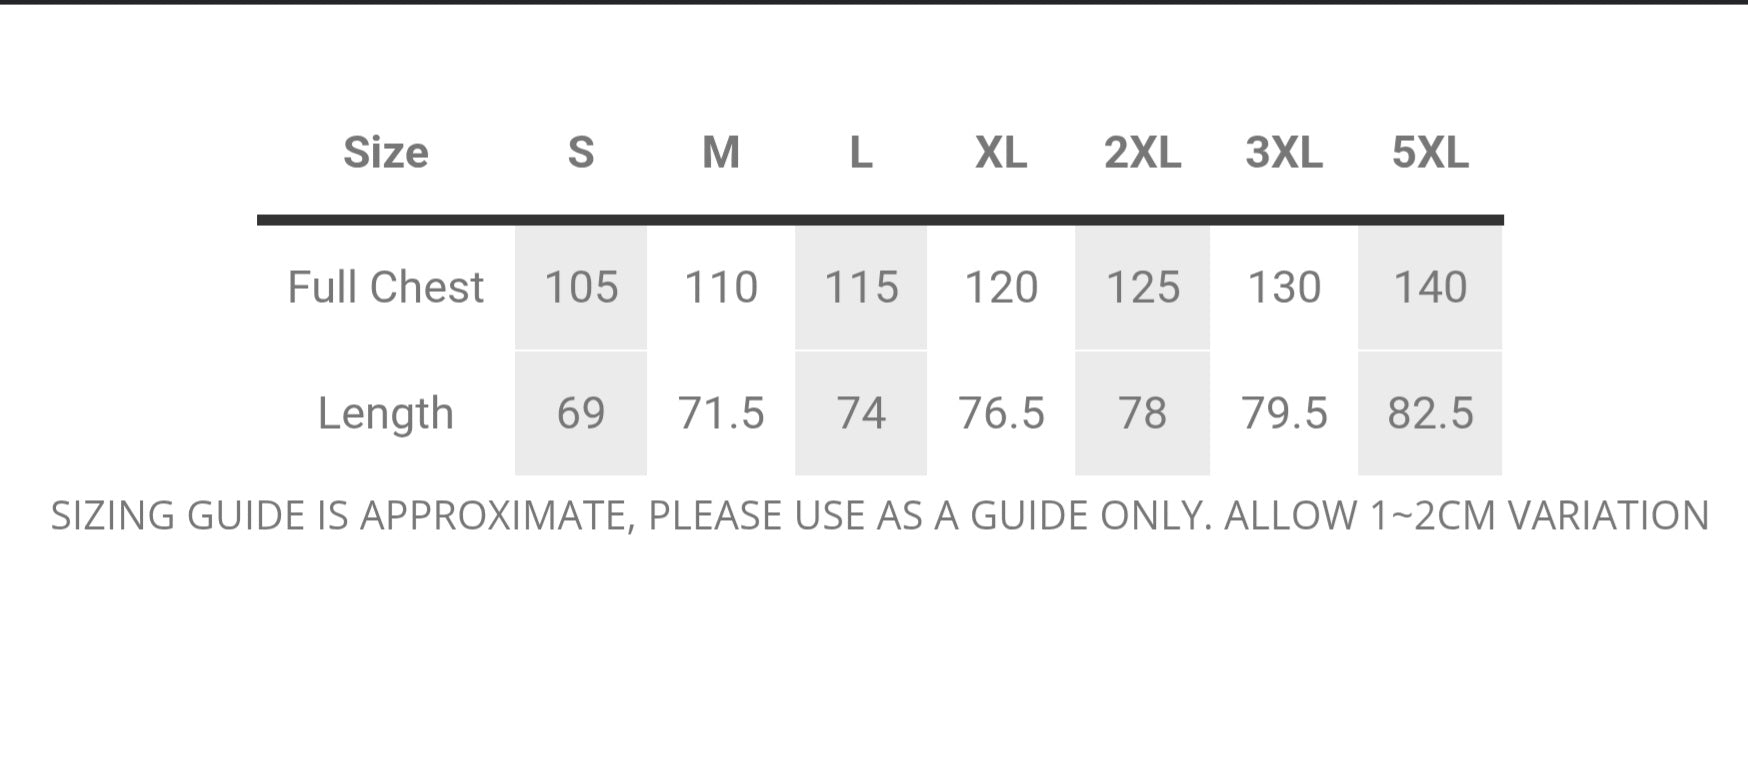The image size is (1748, 777).
Task: Click the 71.5 length value
Action: coord(721,413)
